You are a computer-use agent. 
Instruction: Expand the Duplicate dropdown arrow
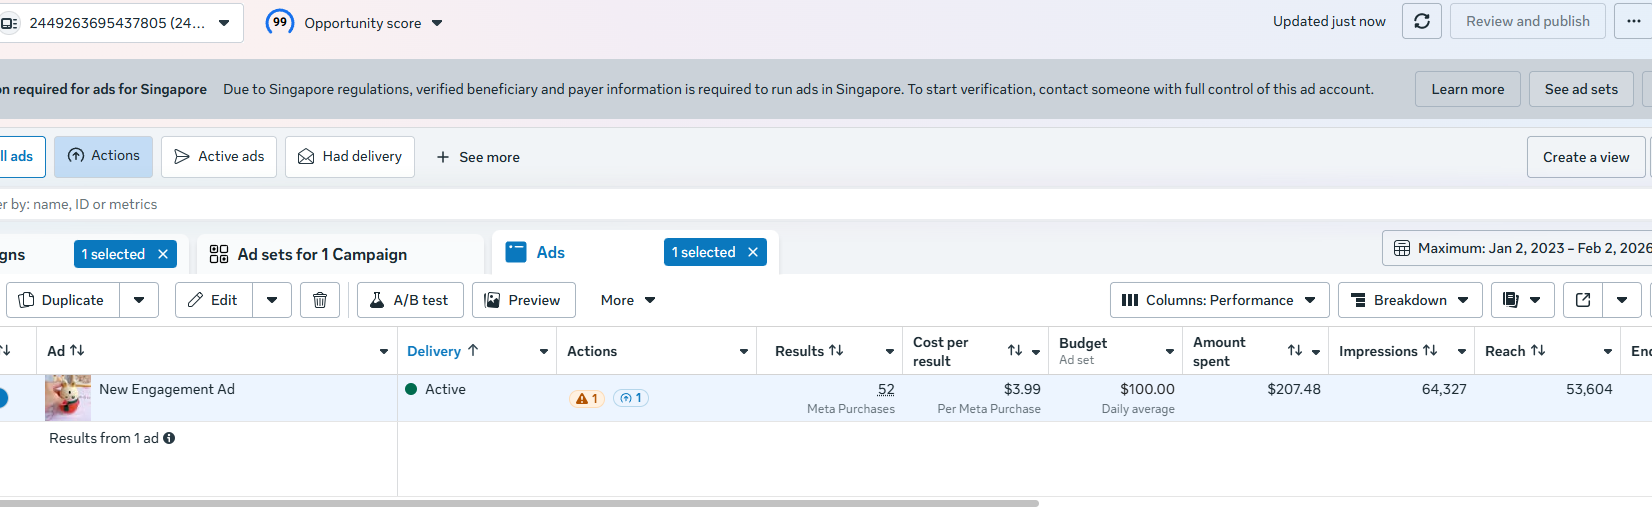coord(139,300)
